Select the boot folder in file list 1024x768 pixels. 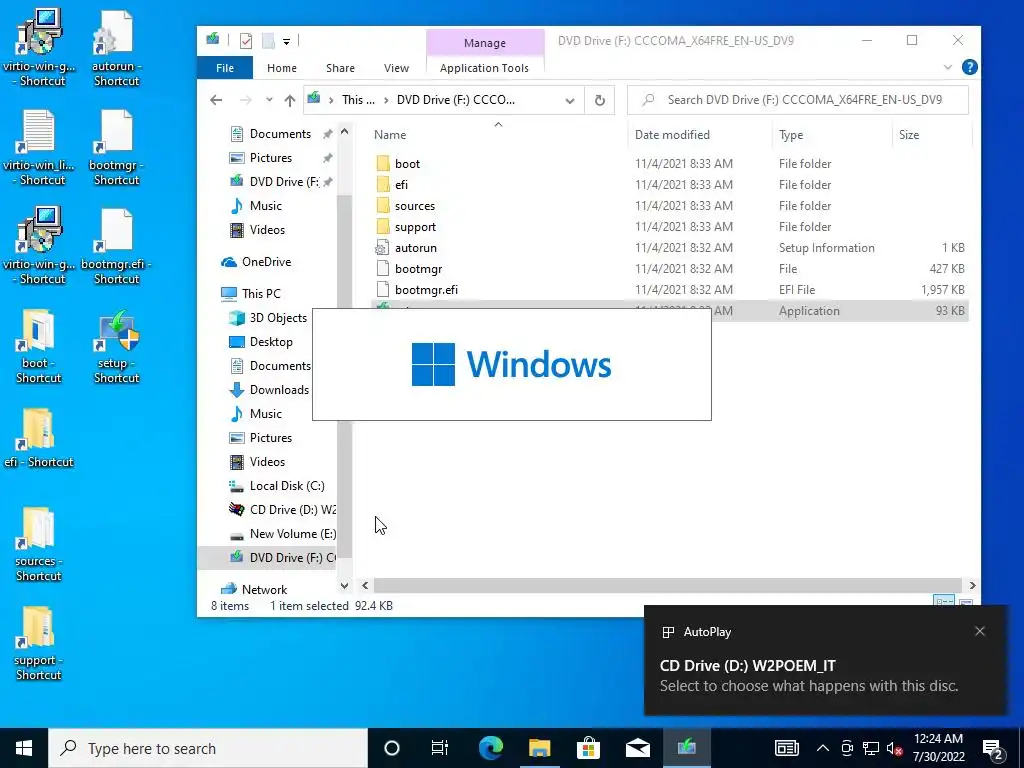click(669, 164)
